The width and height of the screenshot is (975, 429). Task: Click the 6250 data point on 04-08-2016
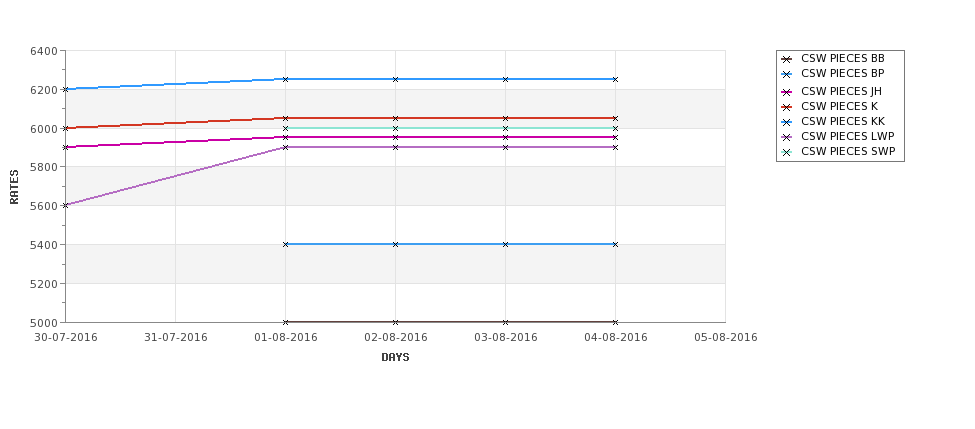pyautogui.click(x=615, y=80)
